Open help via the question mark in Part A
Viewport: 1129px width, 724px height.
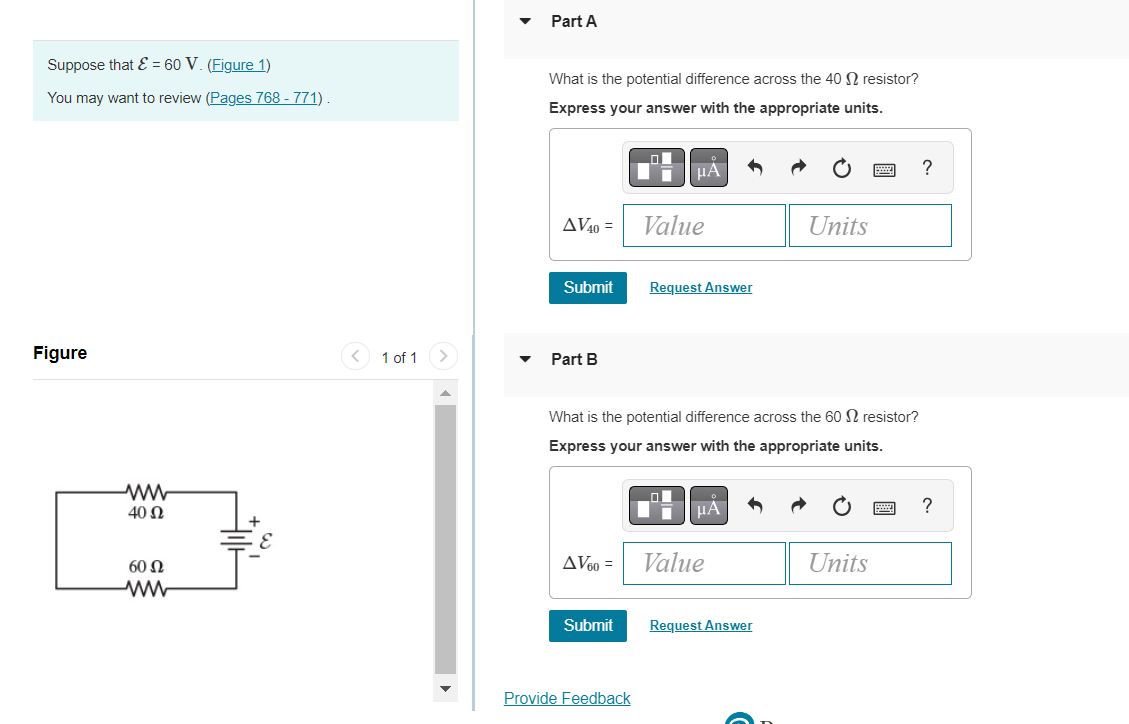(926, 168)
